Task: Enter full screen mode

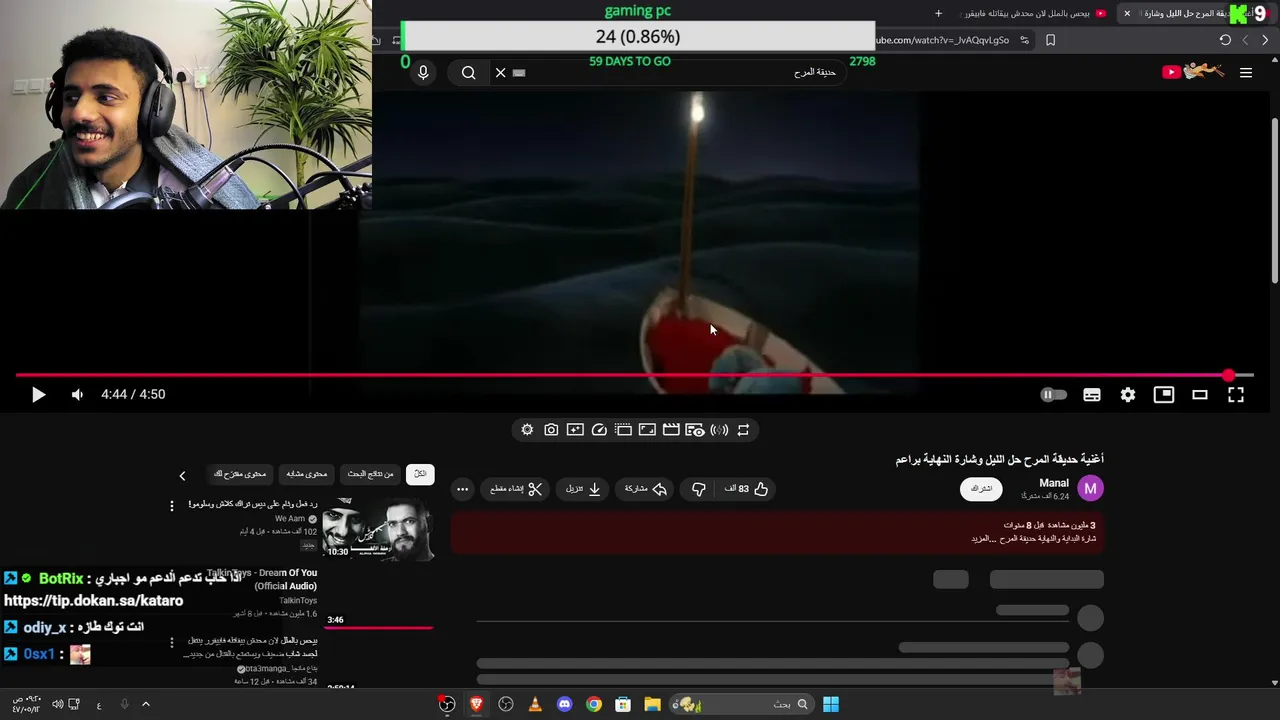Action: 1236,395
